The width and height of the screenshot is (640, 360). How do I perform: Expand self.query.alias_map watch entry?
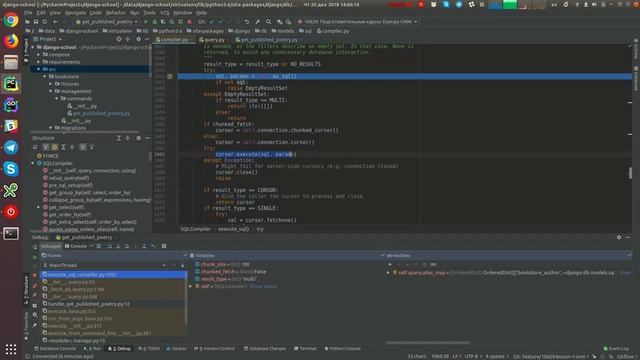tap(388, 273)
